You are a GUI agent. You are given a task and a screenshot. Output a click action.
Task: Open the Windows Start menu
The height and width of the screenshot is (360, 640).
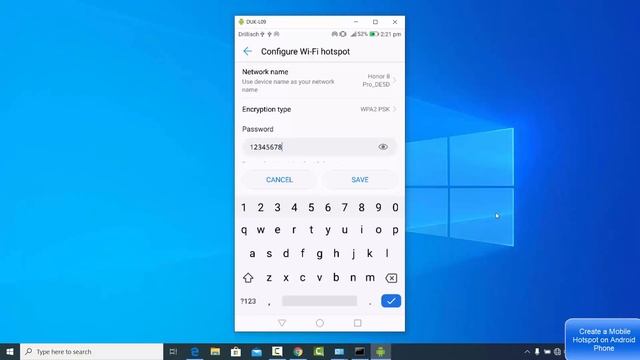[10, 351]
